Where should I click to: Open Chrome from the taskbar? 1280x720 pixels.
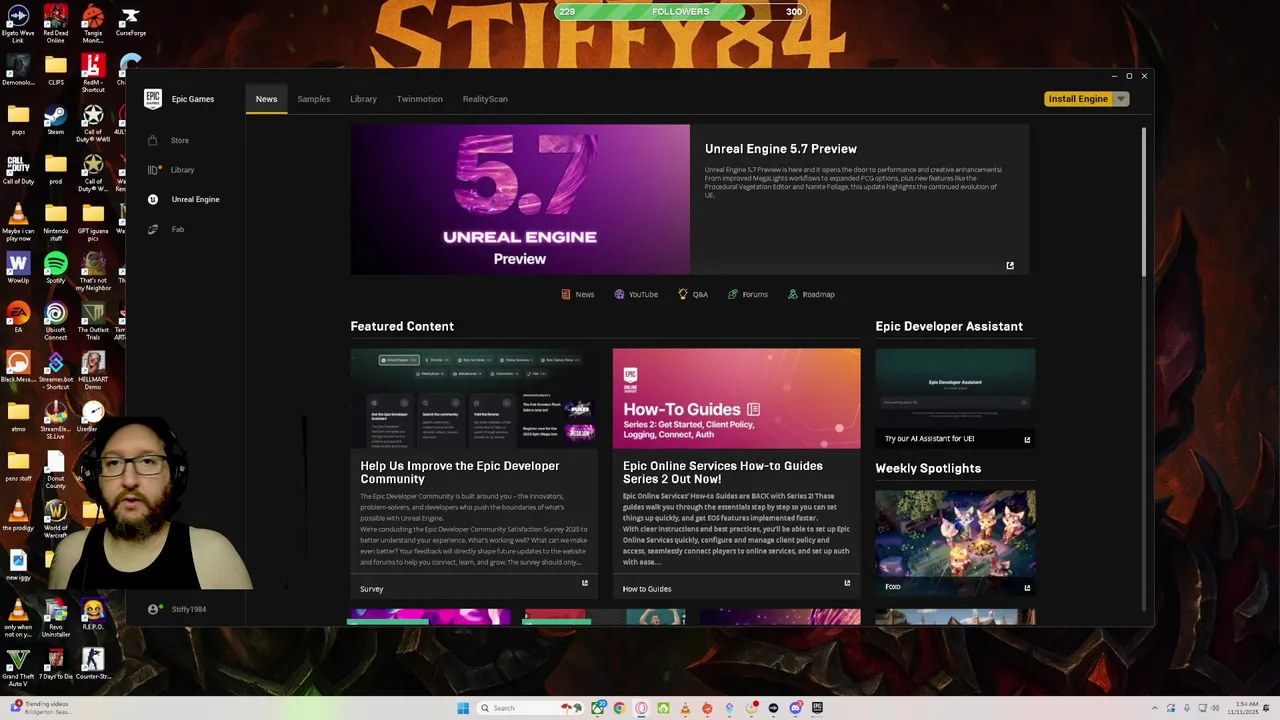point(619,708)
